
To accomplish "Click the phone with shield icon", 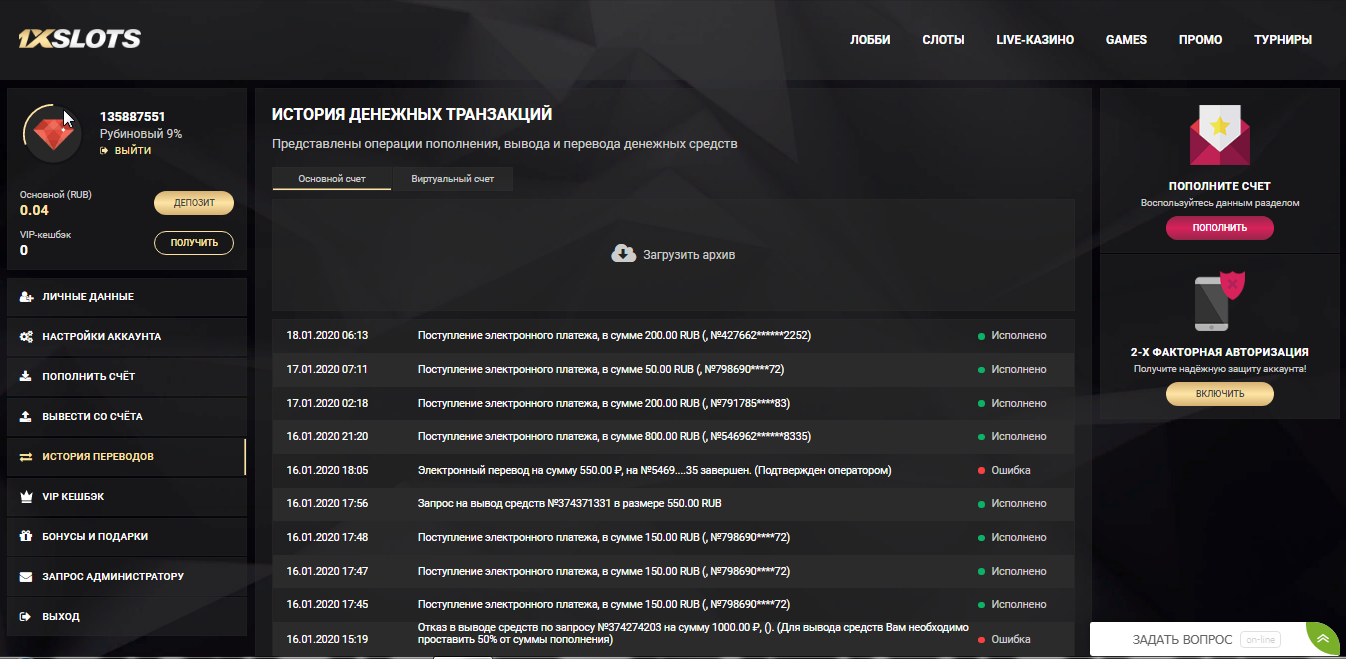I will pyautogui.click(x=1219, y=301).
